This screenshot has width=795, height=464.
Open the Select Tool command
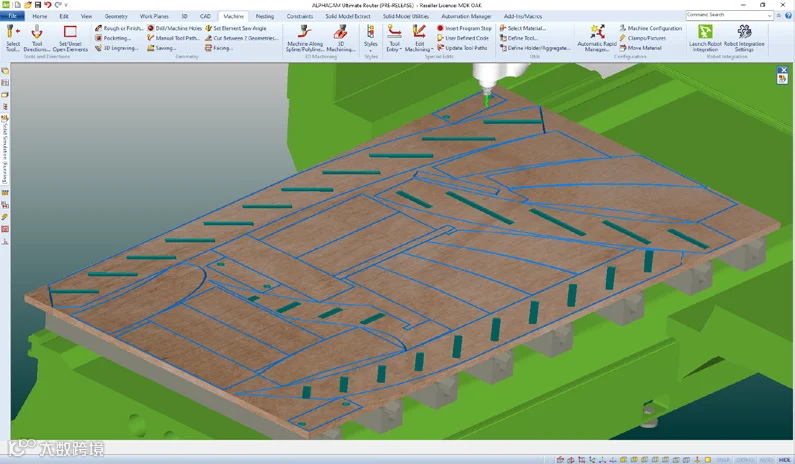[13, 39]
